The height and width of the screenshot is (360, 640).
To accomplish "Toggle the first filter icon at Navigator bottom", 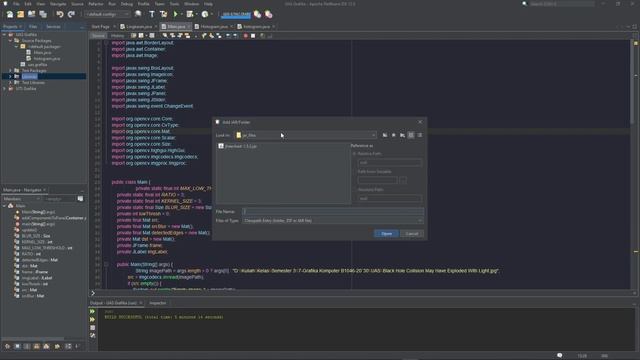I will coord(7,346).
